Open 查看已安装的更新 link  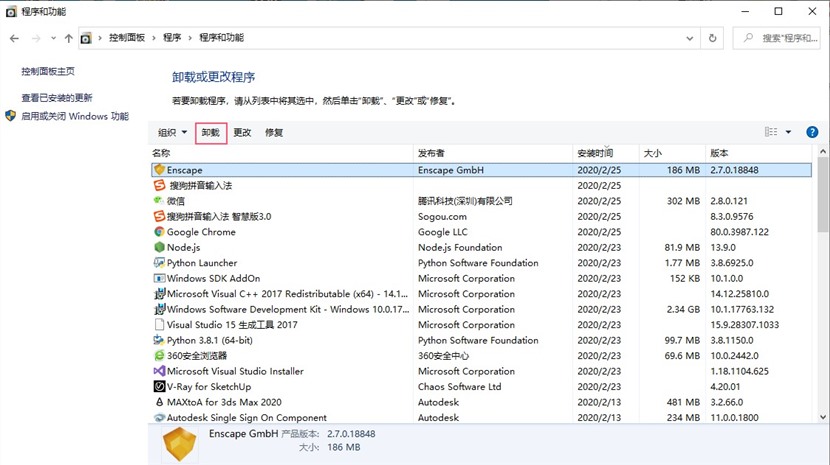click(x=57, y=97)
